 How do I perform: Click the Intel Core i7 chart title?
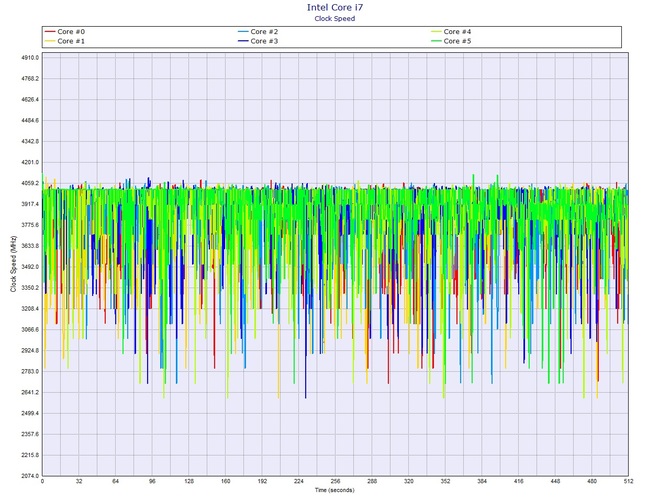[335, 7]
